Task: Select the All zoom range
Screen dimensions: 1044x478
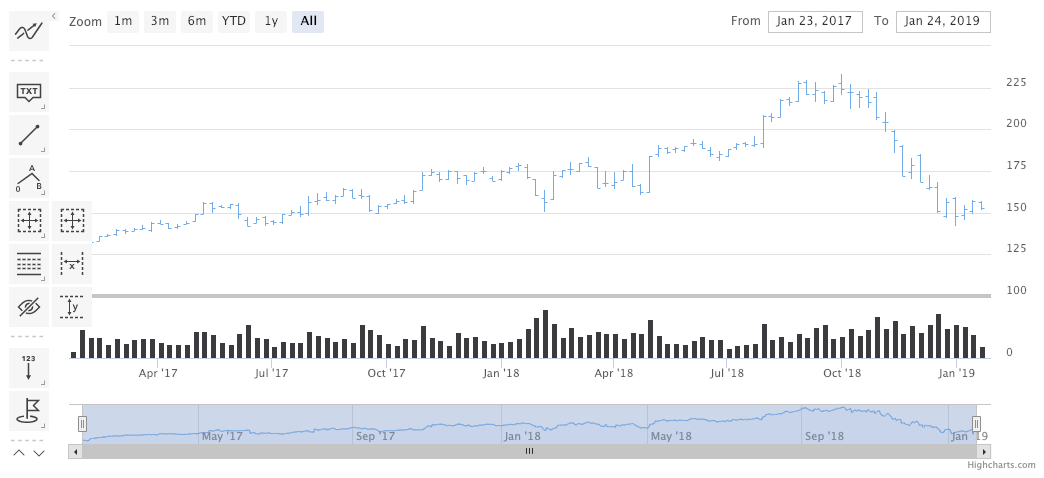Action: [308, 21]
